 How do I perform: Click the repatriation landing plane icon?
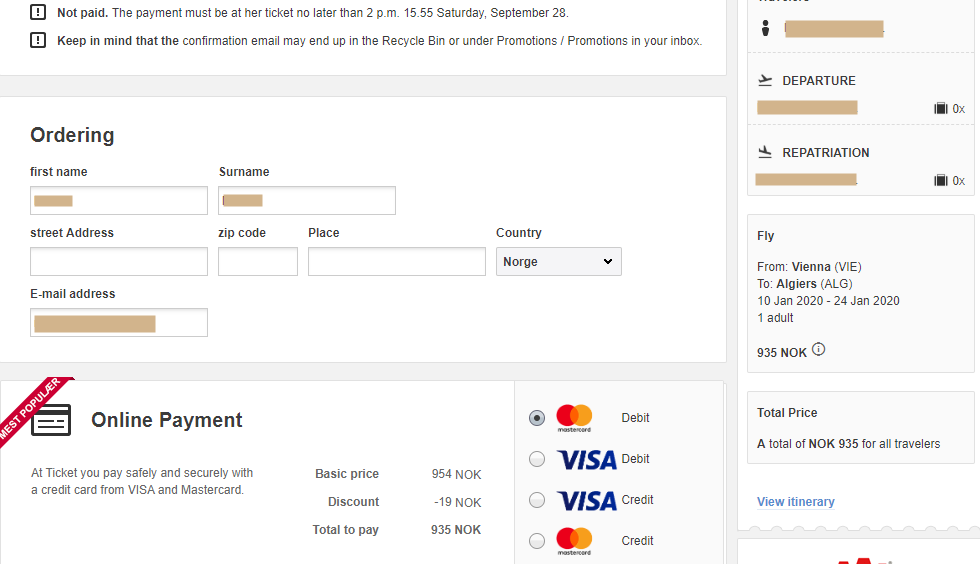pyautogui.click(x=765, y=152)
